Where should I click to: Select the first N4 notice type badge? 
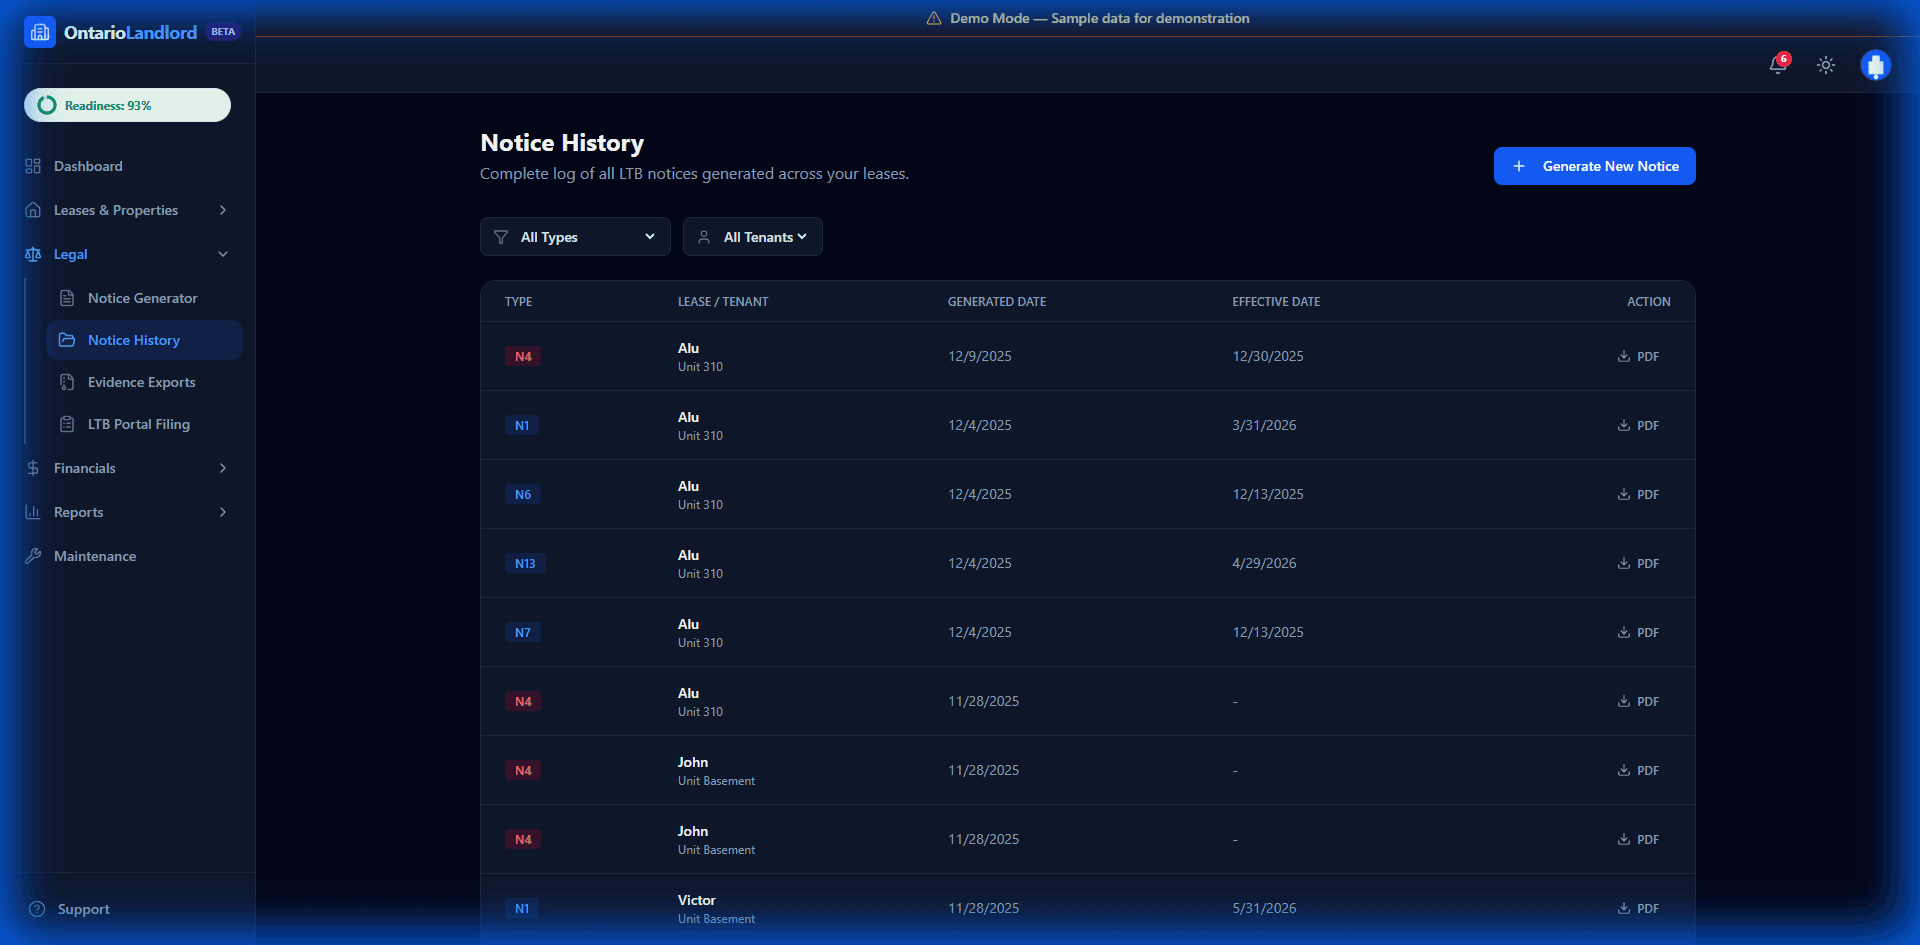[x=523, y=356]
